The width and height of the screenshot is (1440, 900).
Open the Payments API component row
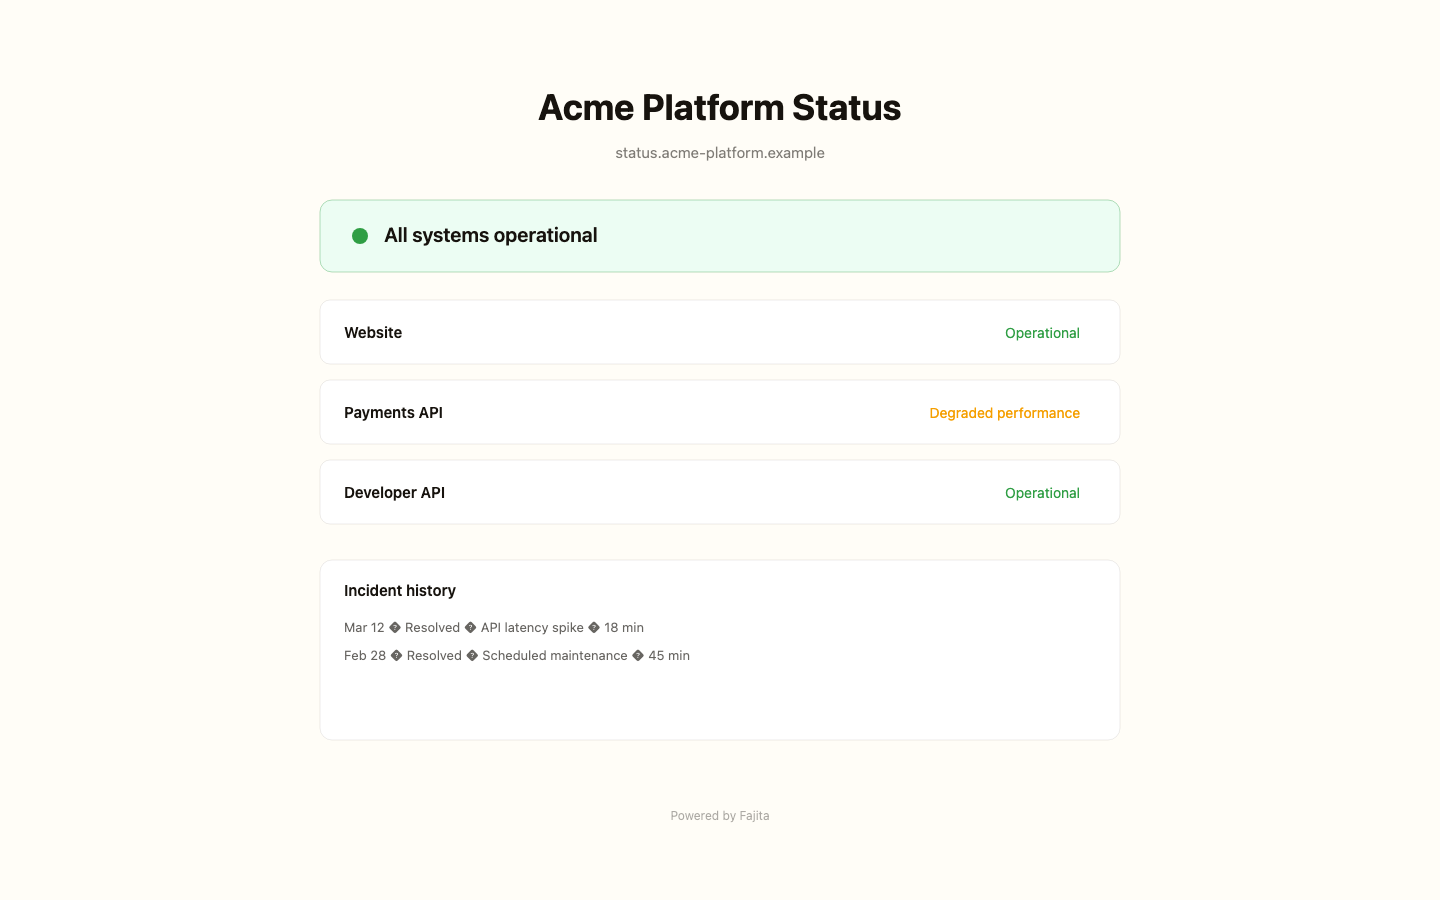coord(720,412)
